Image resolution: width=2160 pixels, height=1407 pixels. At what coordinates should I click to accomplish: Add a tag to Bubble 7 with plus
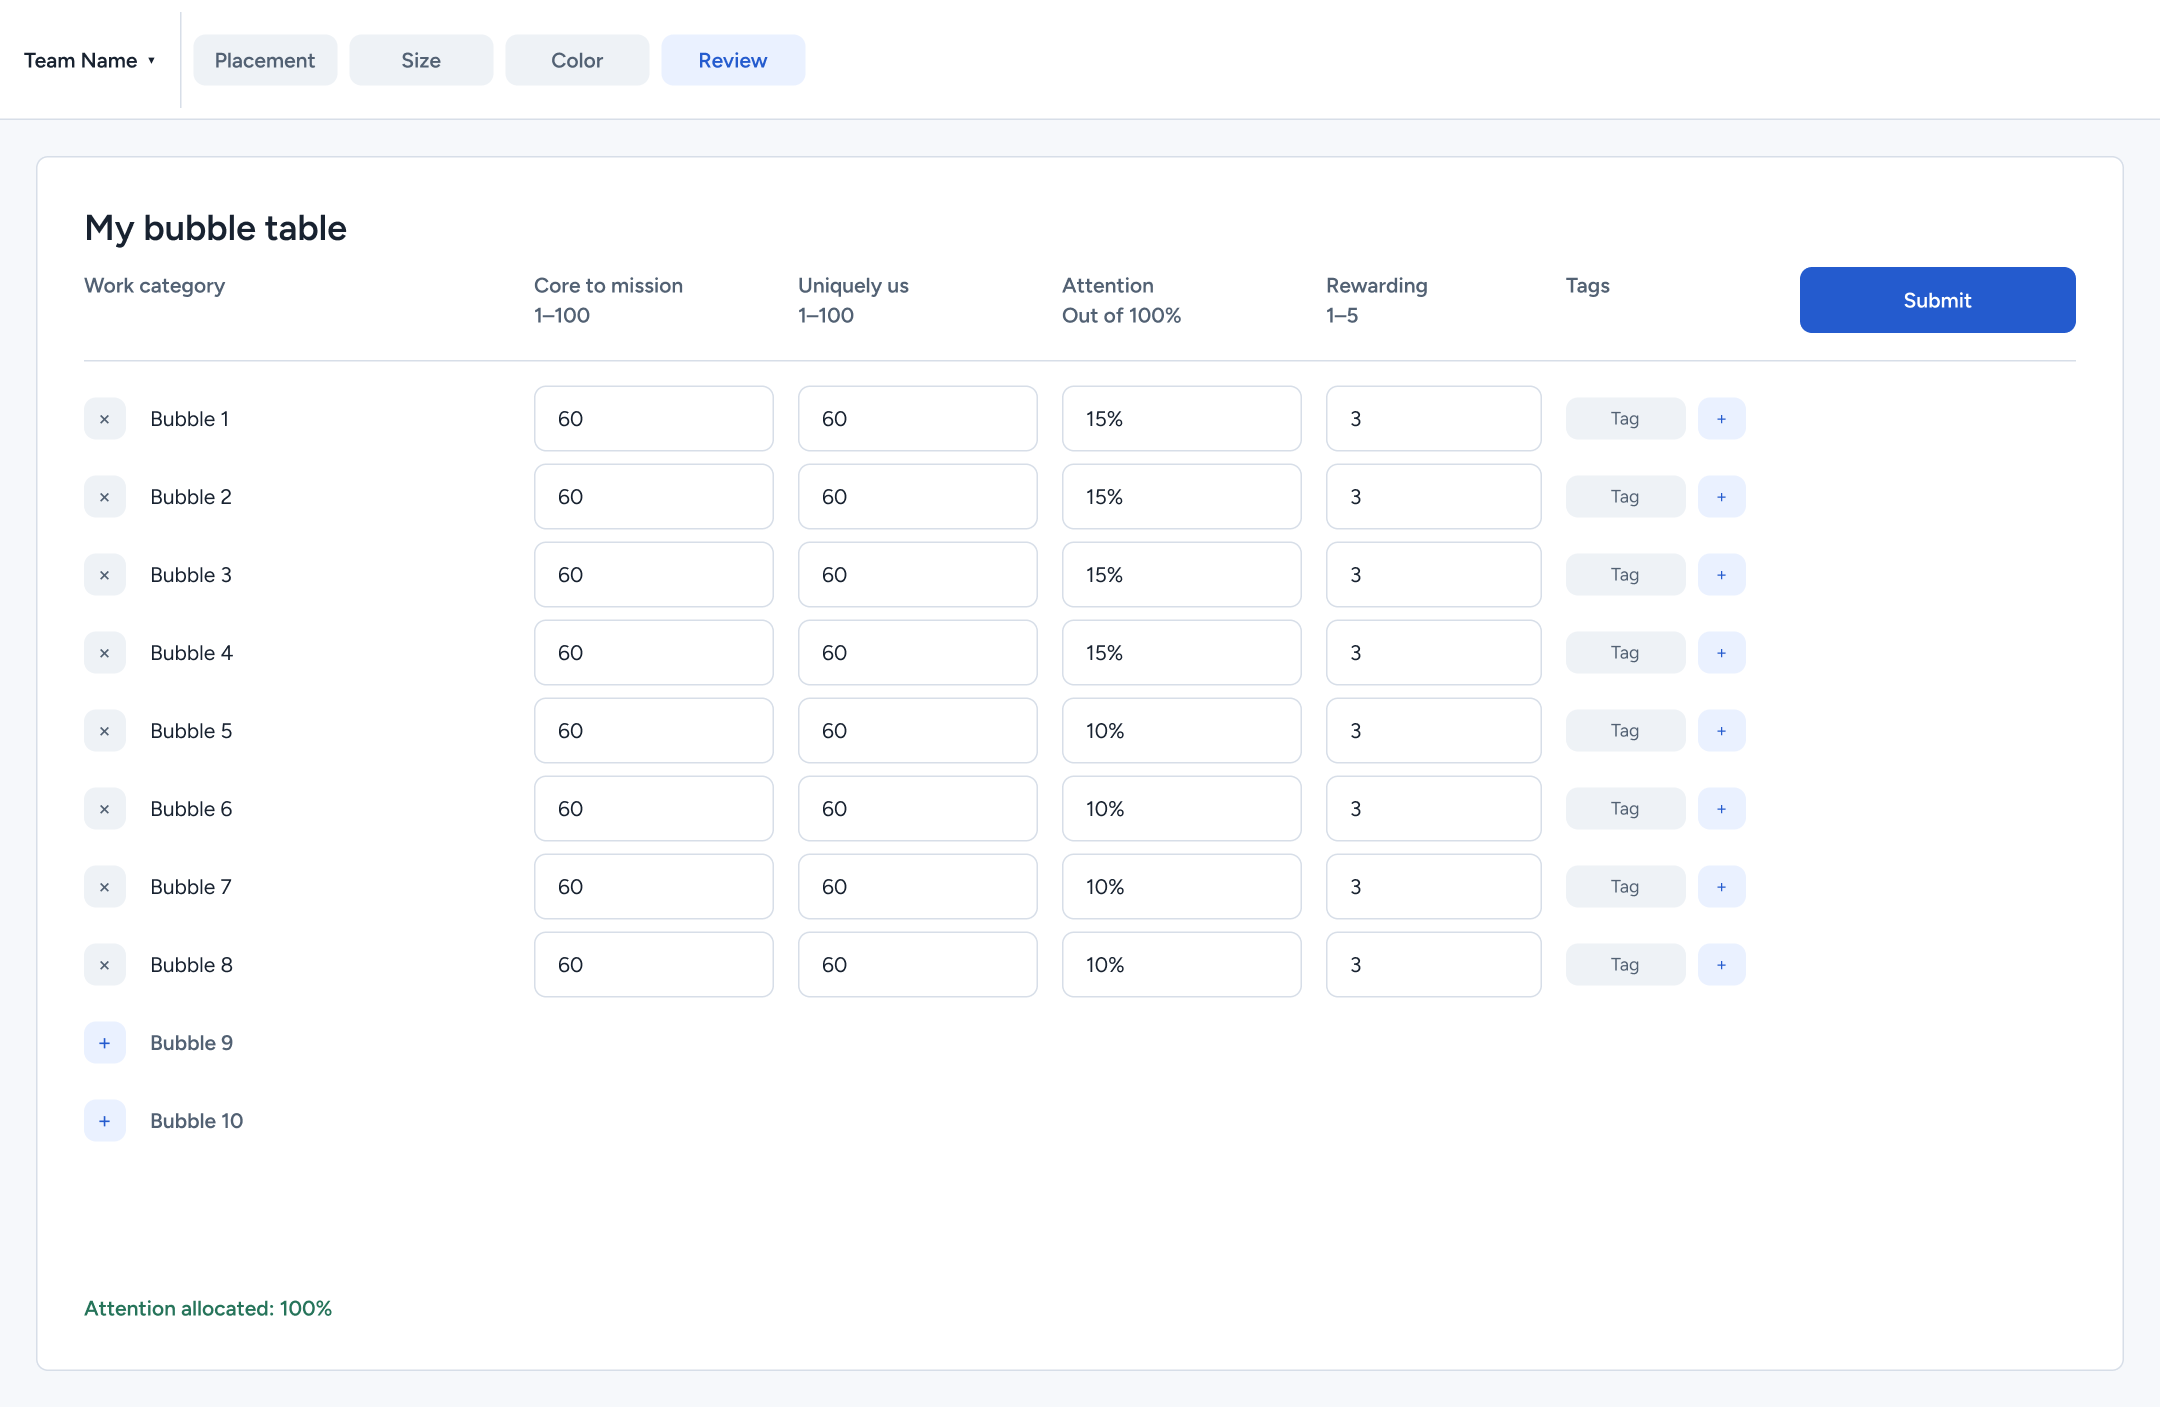pyautogui.click(x=1722, y=887)
